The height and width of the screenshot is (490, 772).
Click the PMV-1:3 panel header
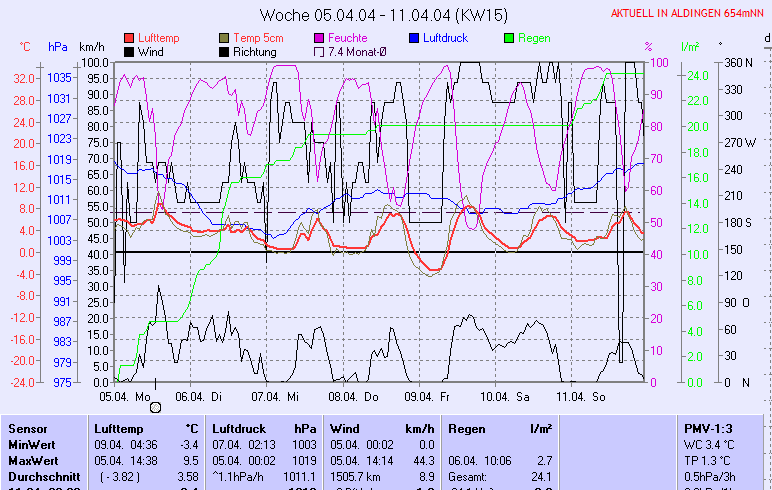[708, 428]
